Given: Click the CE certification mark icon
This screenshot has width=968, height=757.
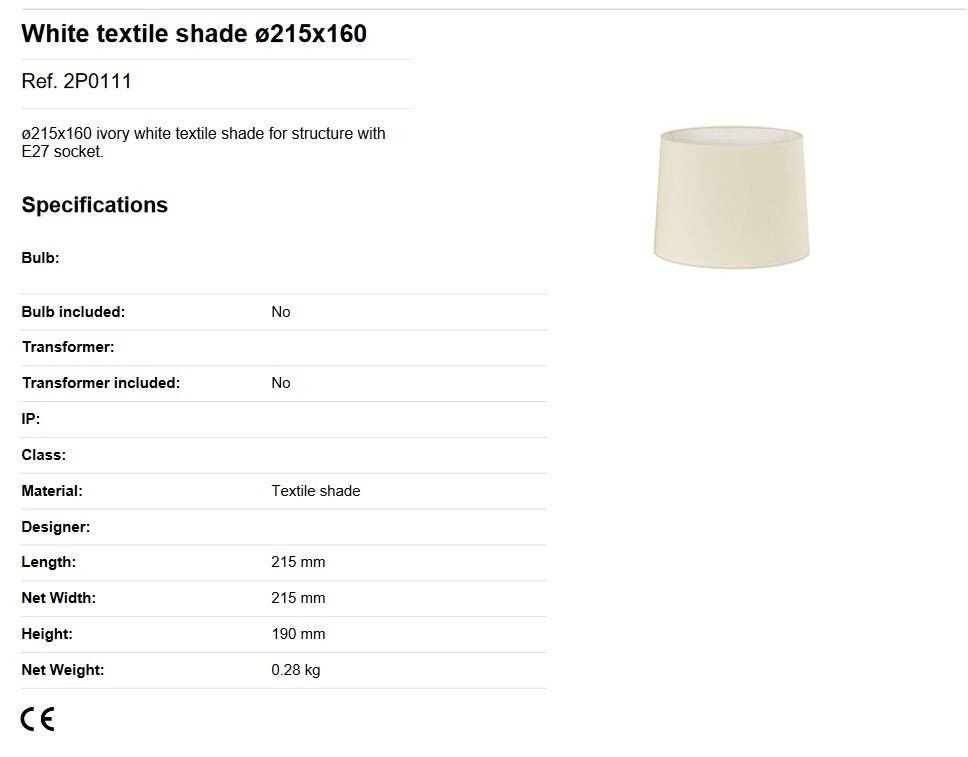Looking at the screenshot, I should (38, 719).
